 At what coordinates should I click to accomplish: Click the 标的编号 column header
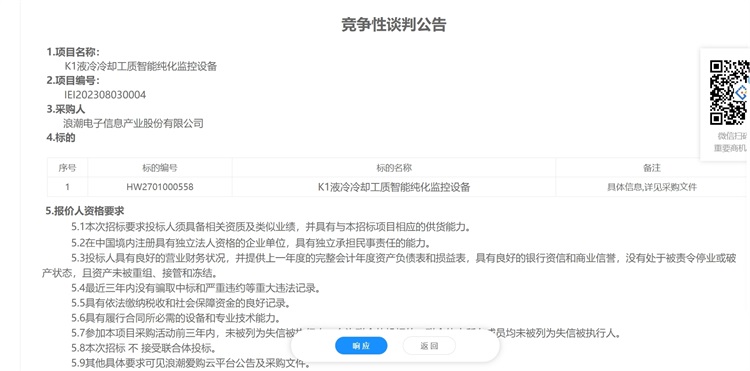click(x=160, y=168)
